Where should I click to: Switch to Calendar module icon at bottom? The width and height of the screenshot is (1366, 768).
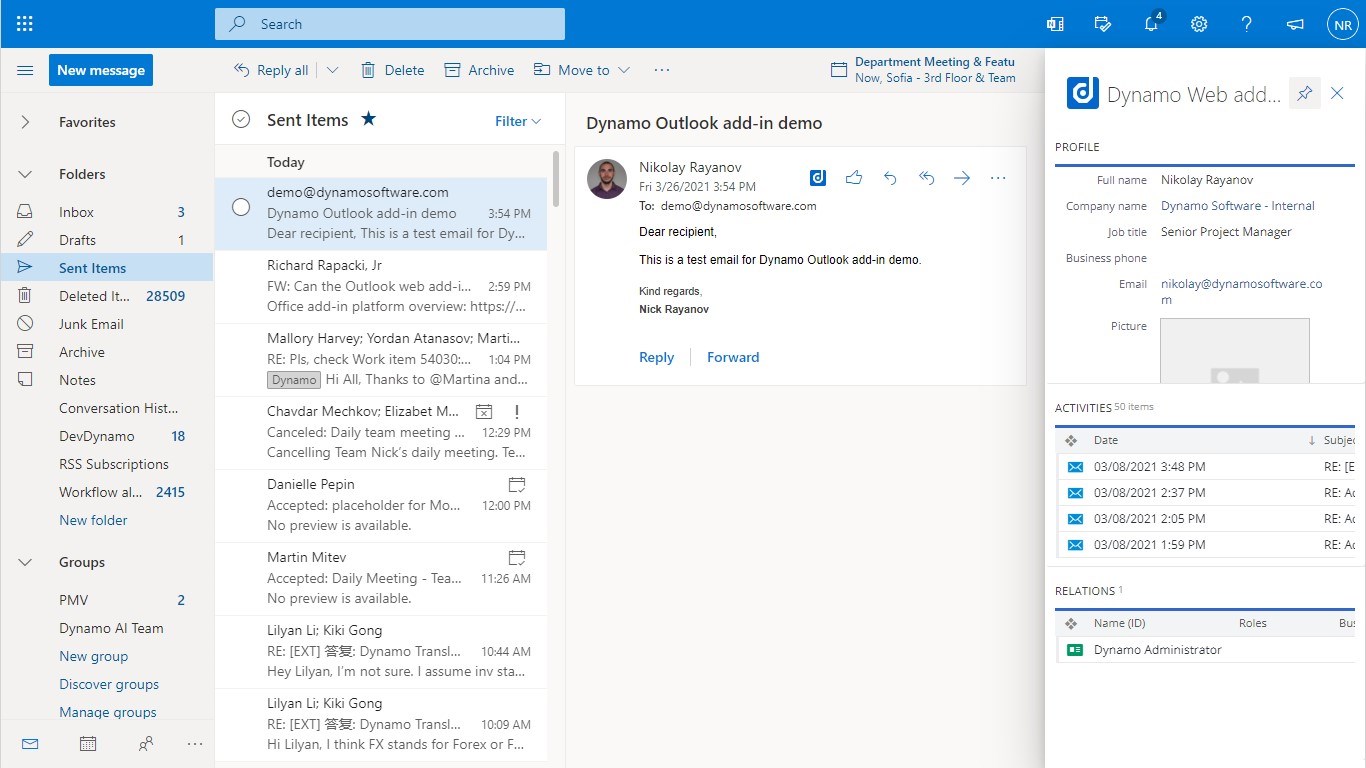pos(88,744)
